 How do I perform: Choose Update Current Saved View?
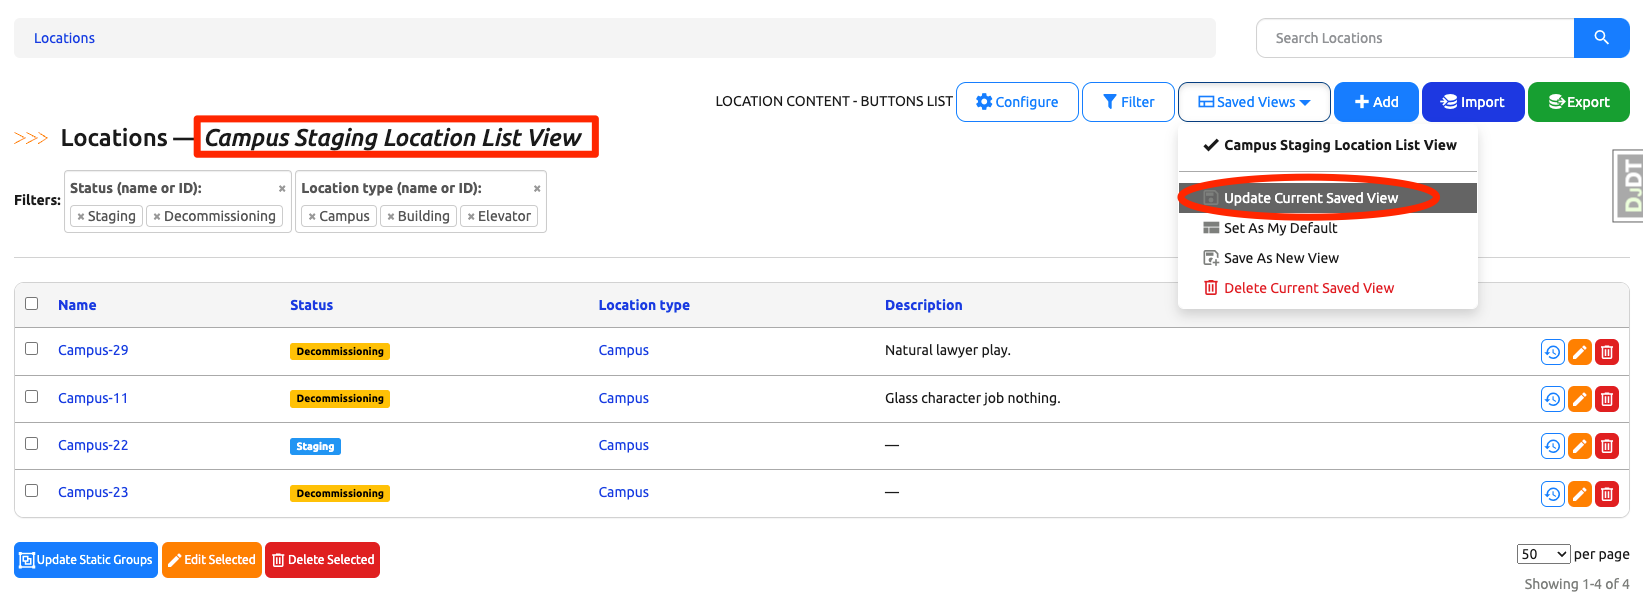pyautogui.click(x=1310, y=198)
